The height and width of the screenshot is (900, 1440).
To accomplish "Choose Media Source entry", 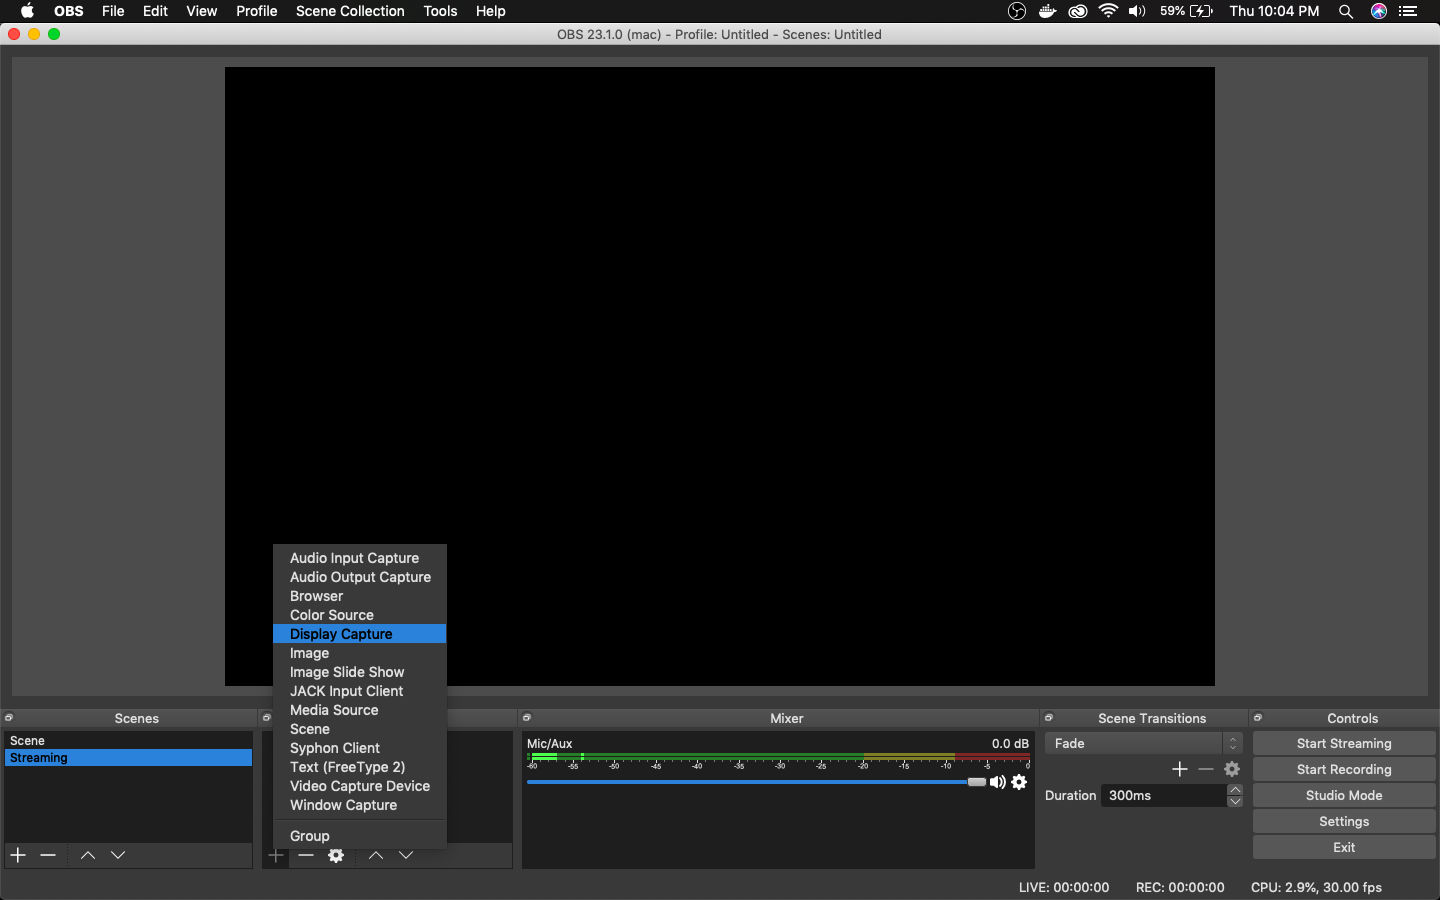I will [x=359, y=710].
